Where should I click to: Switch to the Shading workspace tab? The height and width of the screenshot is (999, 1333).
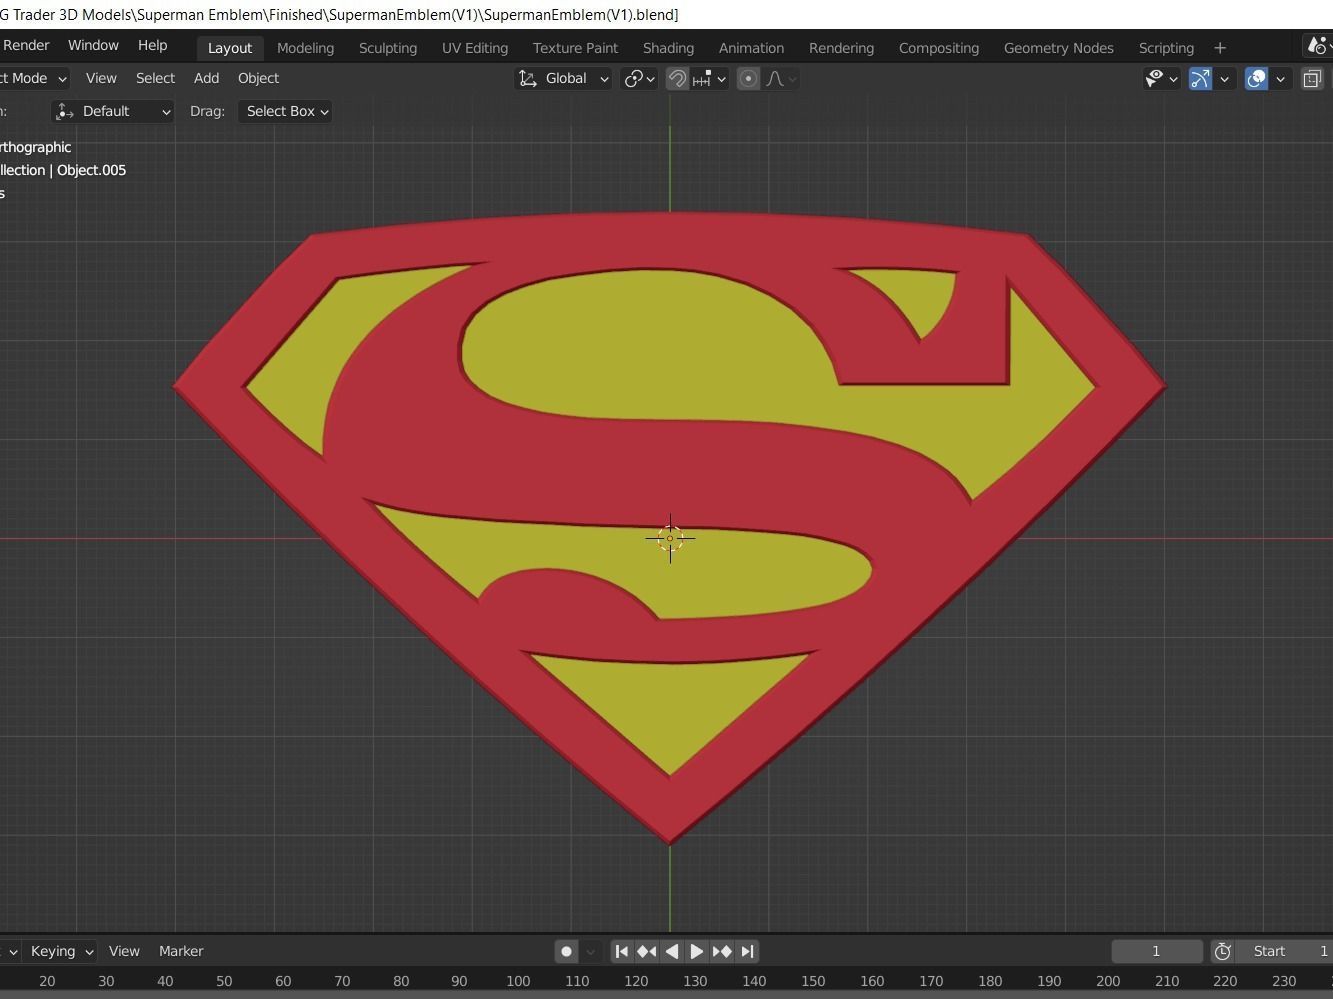tap(668, 48)
